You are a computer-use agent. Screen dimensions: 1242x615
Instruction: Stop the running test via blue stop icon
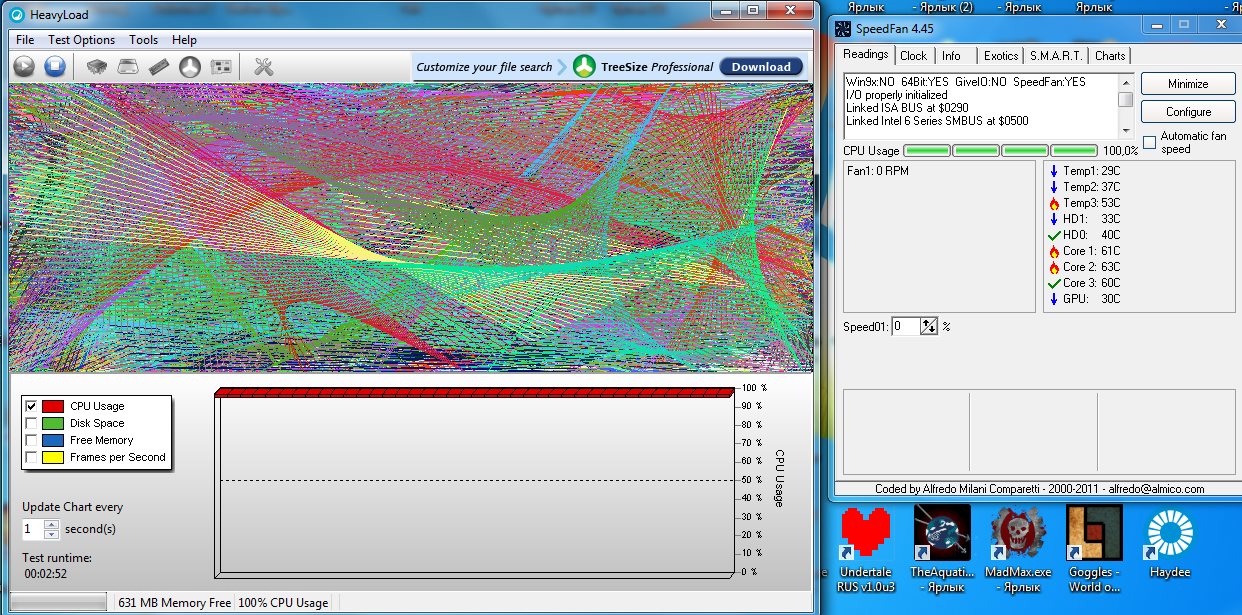coord(55,67)
